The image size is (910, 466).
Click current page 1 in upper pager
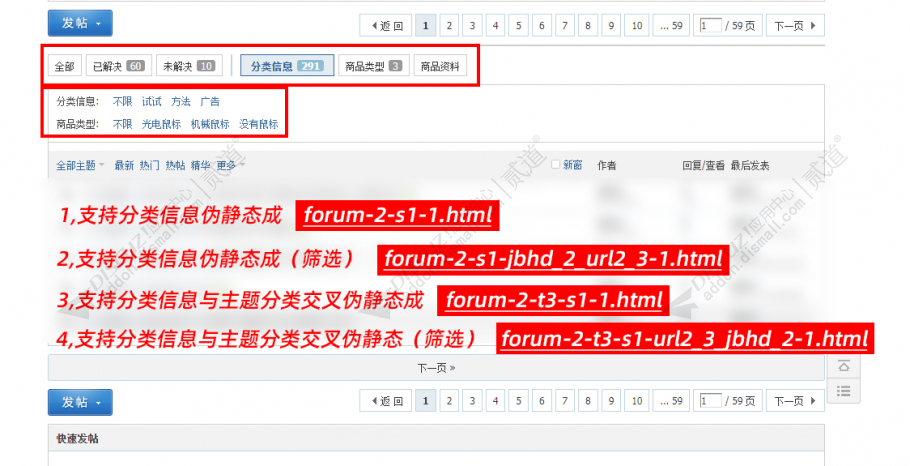point(426,26)
